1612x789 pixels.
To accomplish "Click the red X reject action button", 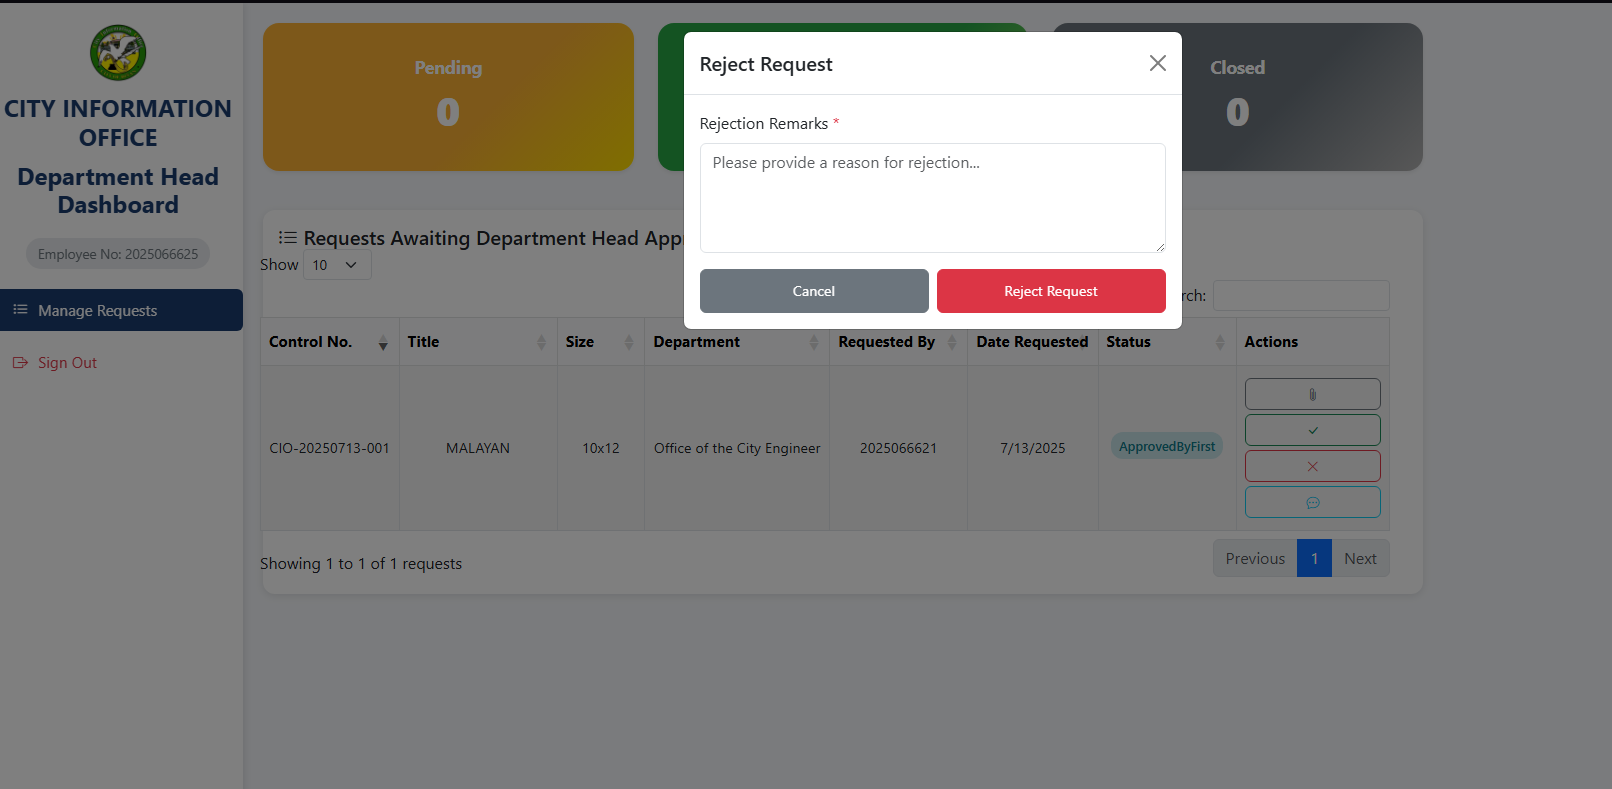I will [1312, 466].
